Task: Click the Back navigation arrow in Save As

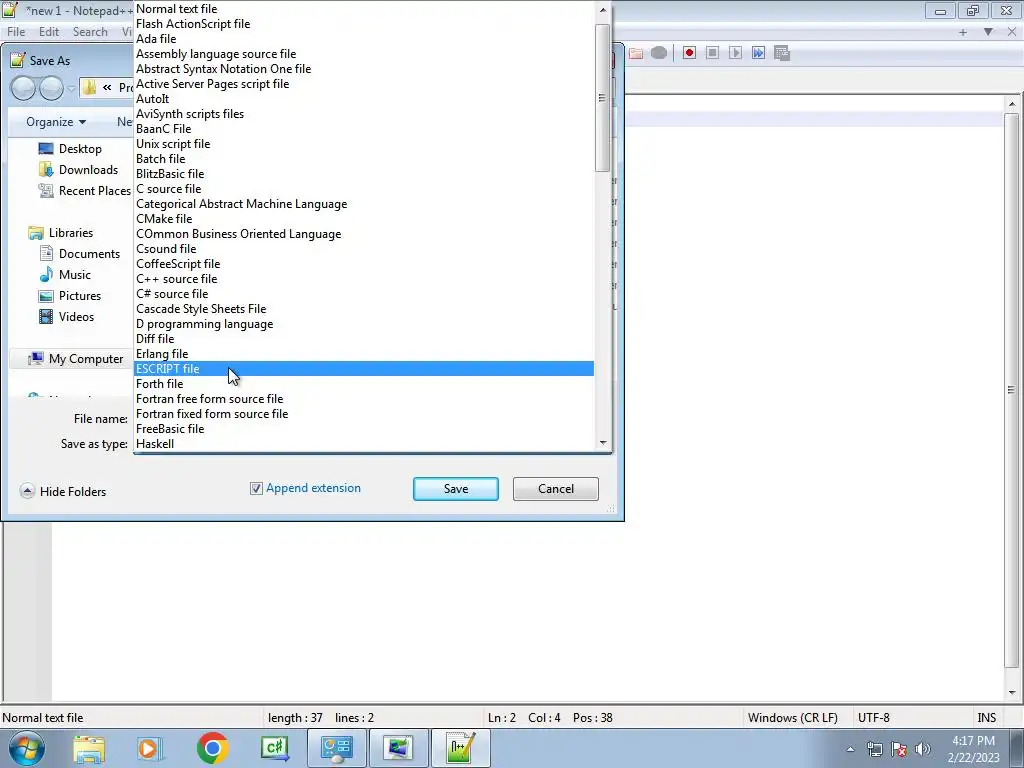Action: coord(23,88)
